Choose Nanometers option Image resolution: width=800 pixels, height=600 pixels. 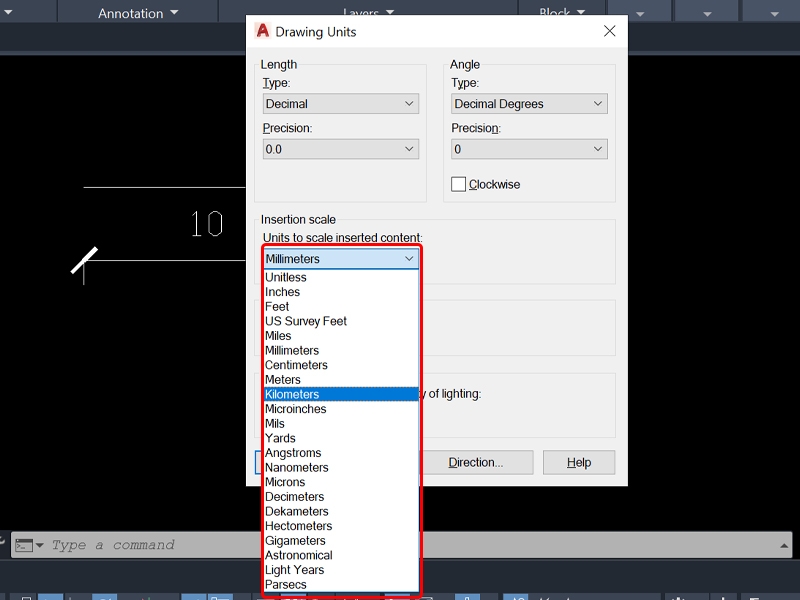(341, 467)
